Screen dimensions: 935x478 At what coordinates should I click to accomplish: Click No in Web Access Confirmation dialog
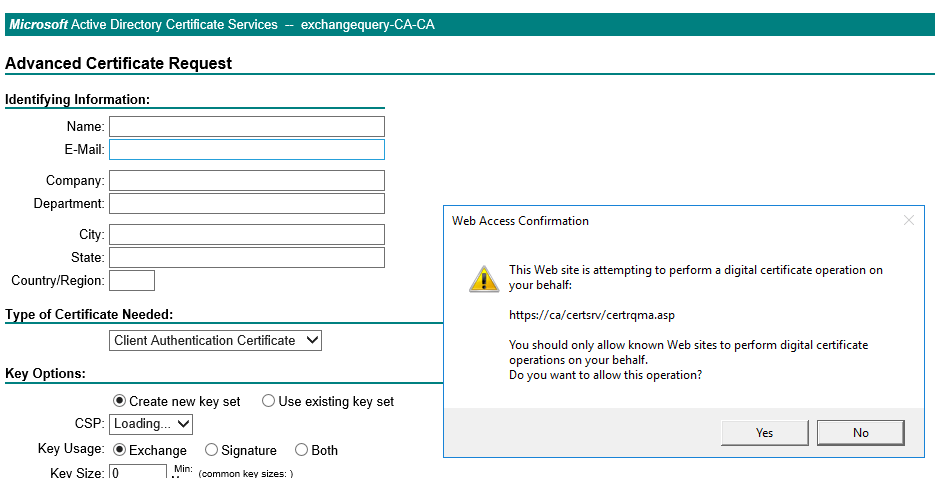coord(860,433)
